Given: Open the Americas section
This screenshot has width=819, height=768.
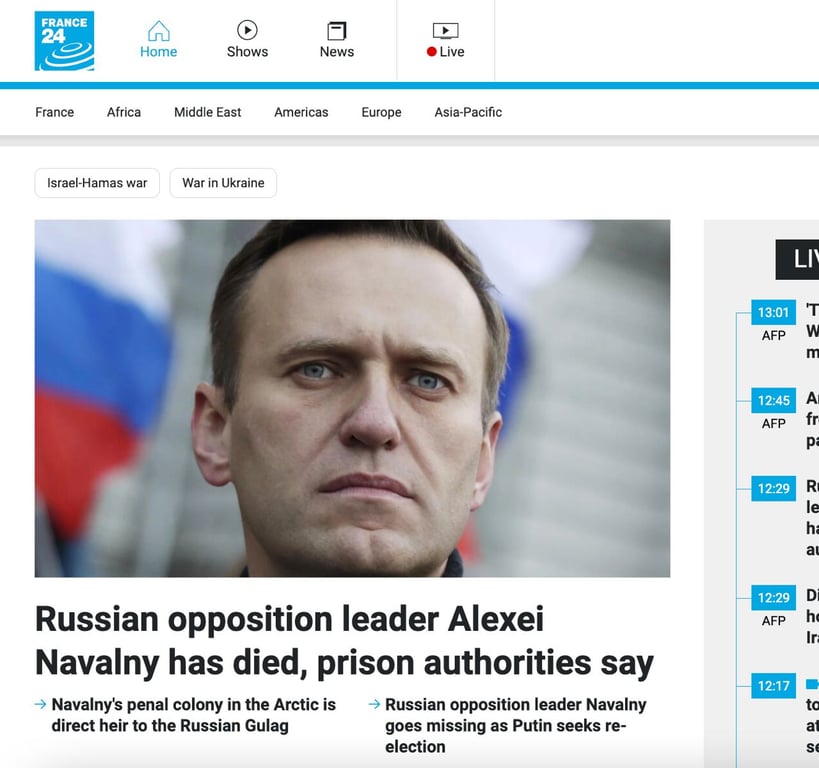Looking at the screenshot, I should (x=301, y=112).
